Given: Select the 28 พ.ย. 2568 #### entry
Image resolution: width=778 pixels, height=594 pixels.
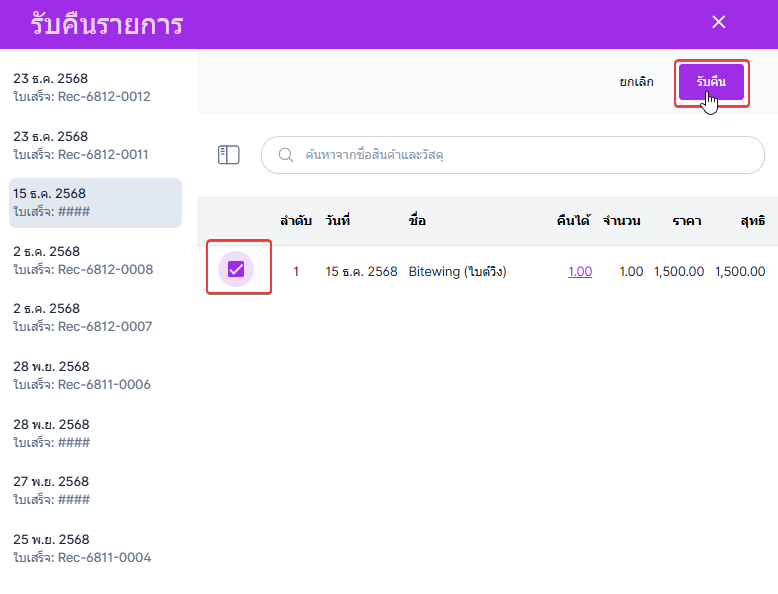Looking at the screenshot, I should 95,433.
